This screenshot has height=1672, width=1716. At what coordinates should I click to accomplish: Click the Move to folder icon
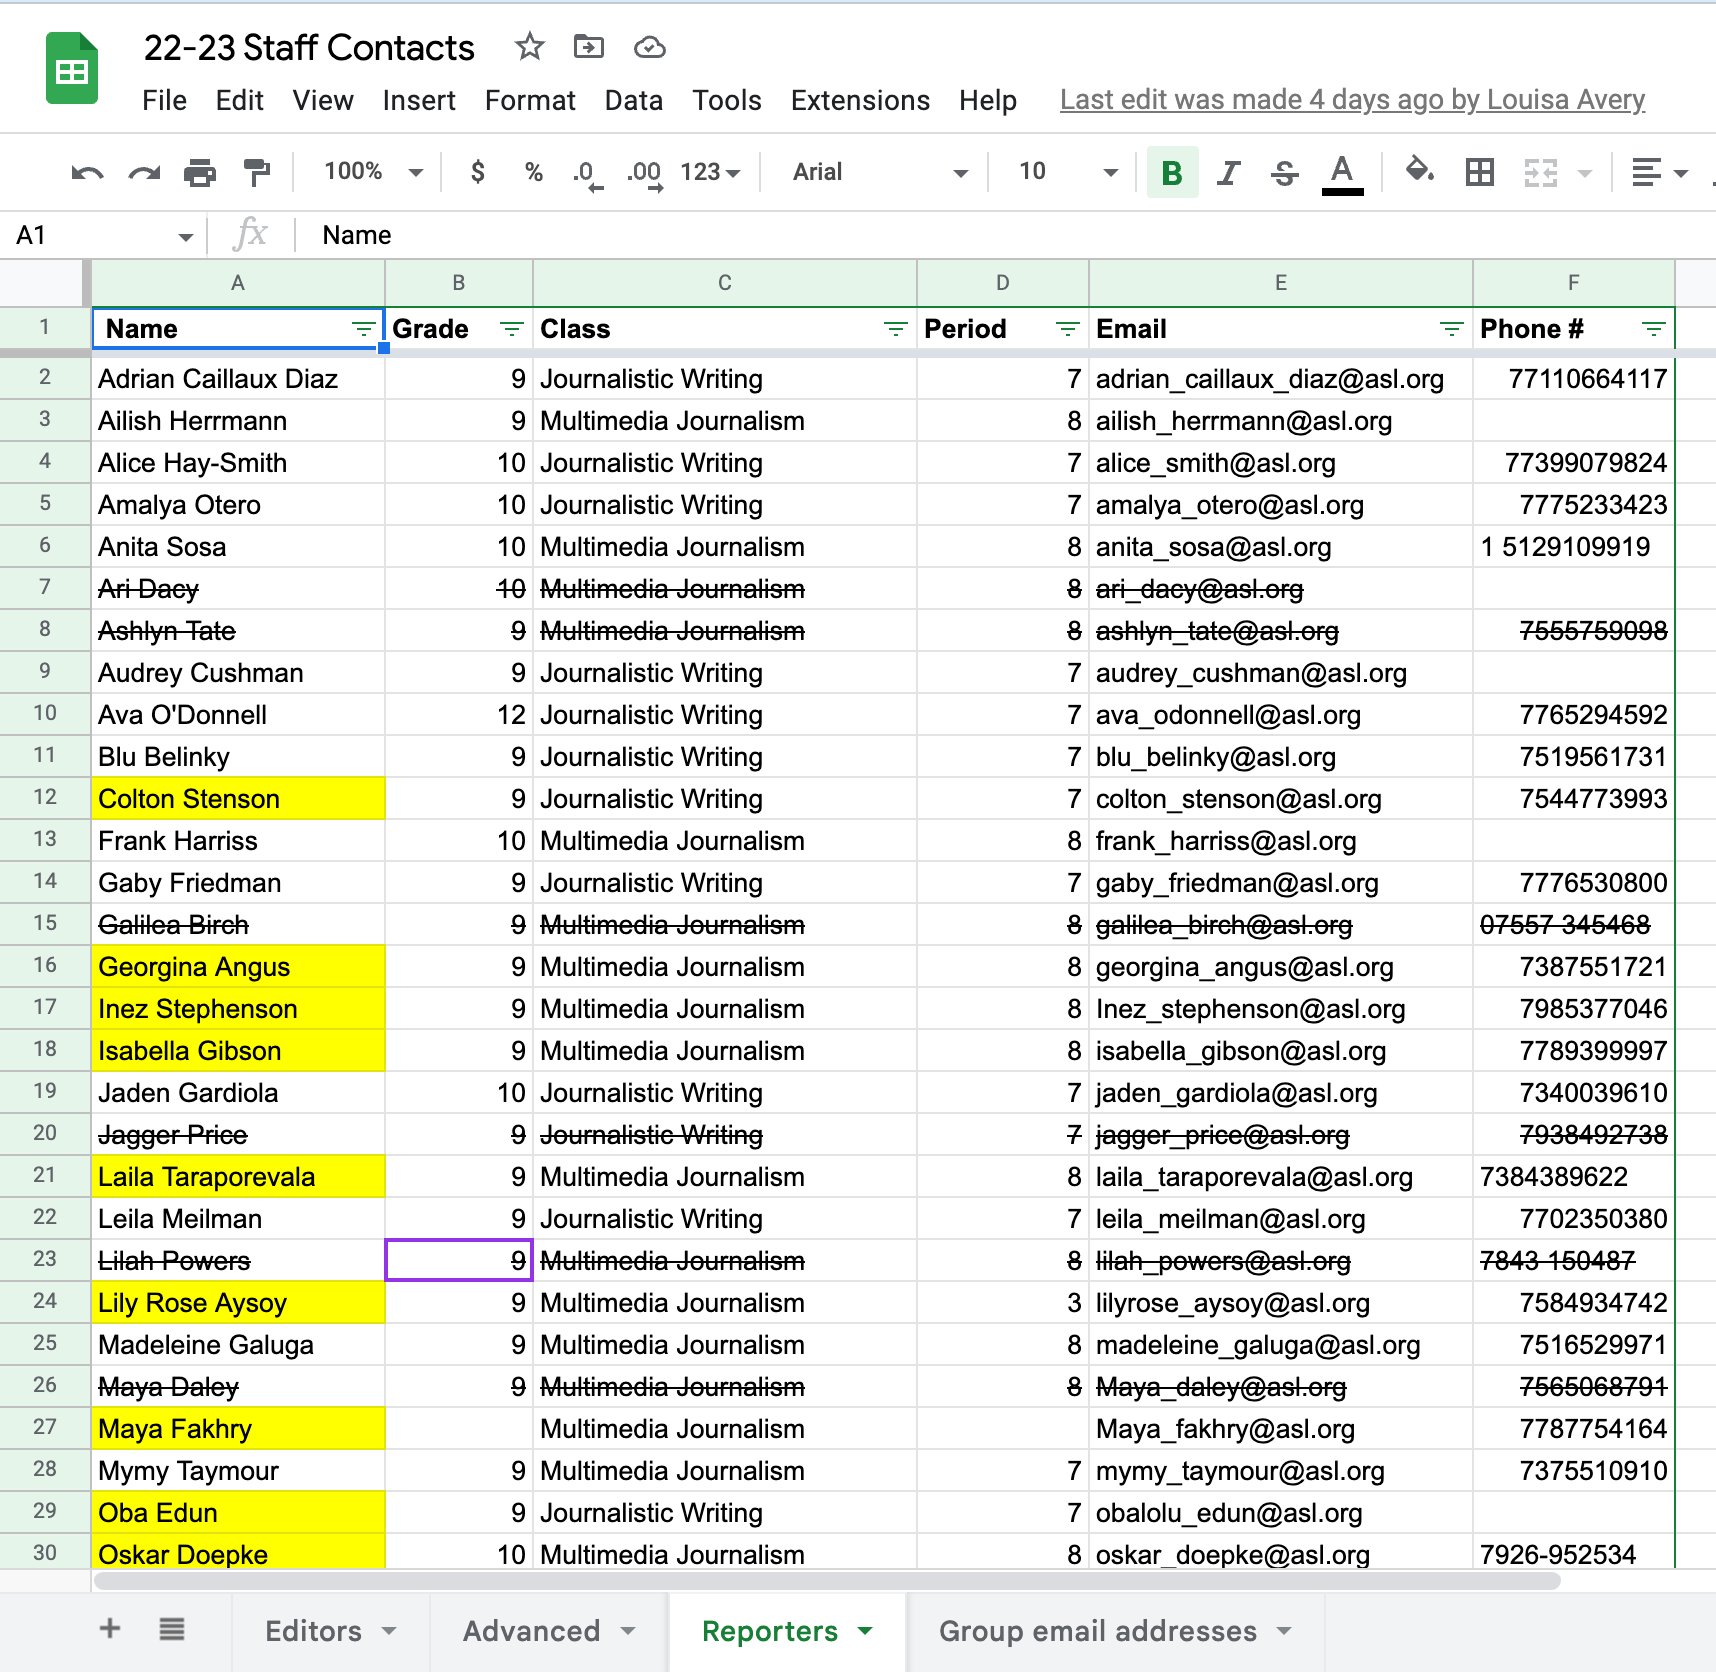coord(588,47)
